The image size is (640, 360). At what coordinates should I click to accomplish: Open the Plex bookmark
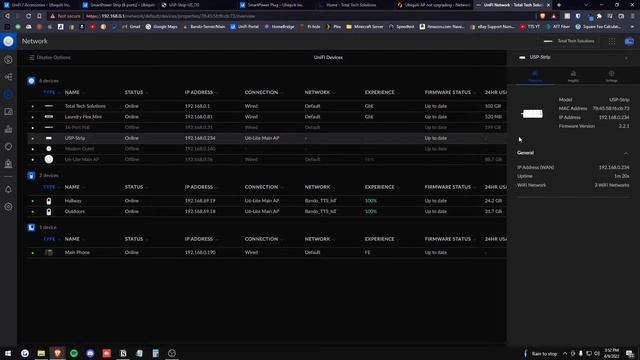pyautogui.click(x=334, y=27)
